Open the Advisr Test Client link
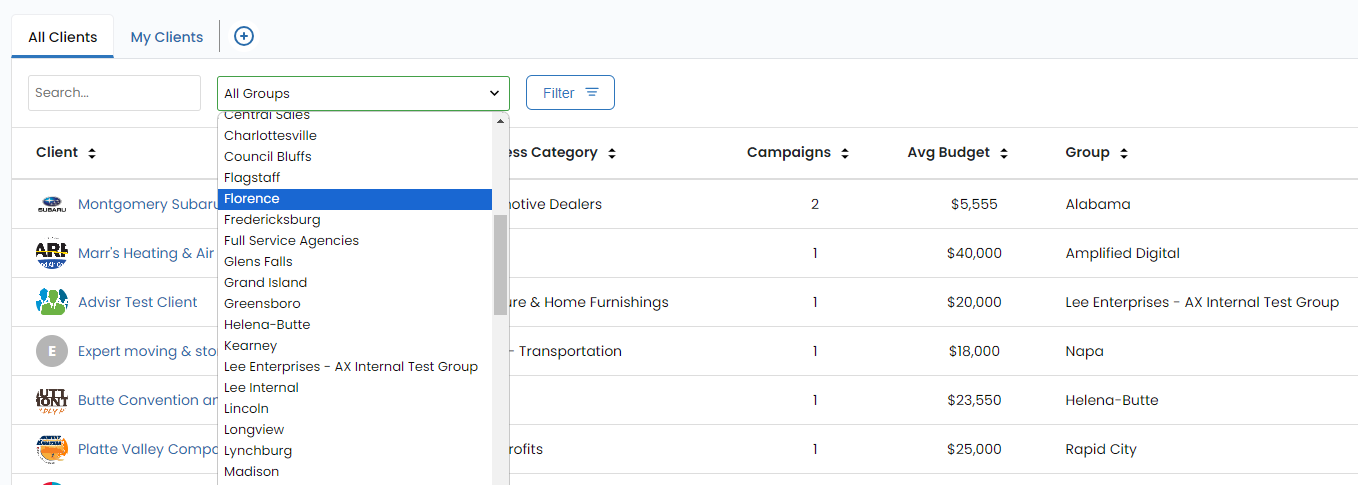Image resolution: width=1358 pixels, height=485 pixels. (x=138, y=302)
